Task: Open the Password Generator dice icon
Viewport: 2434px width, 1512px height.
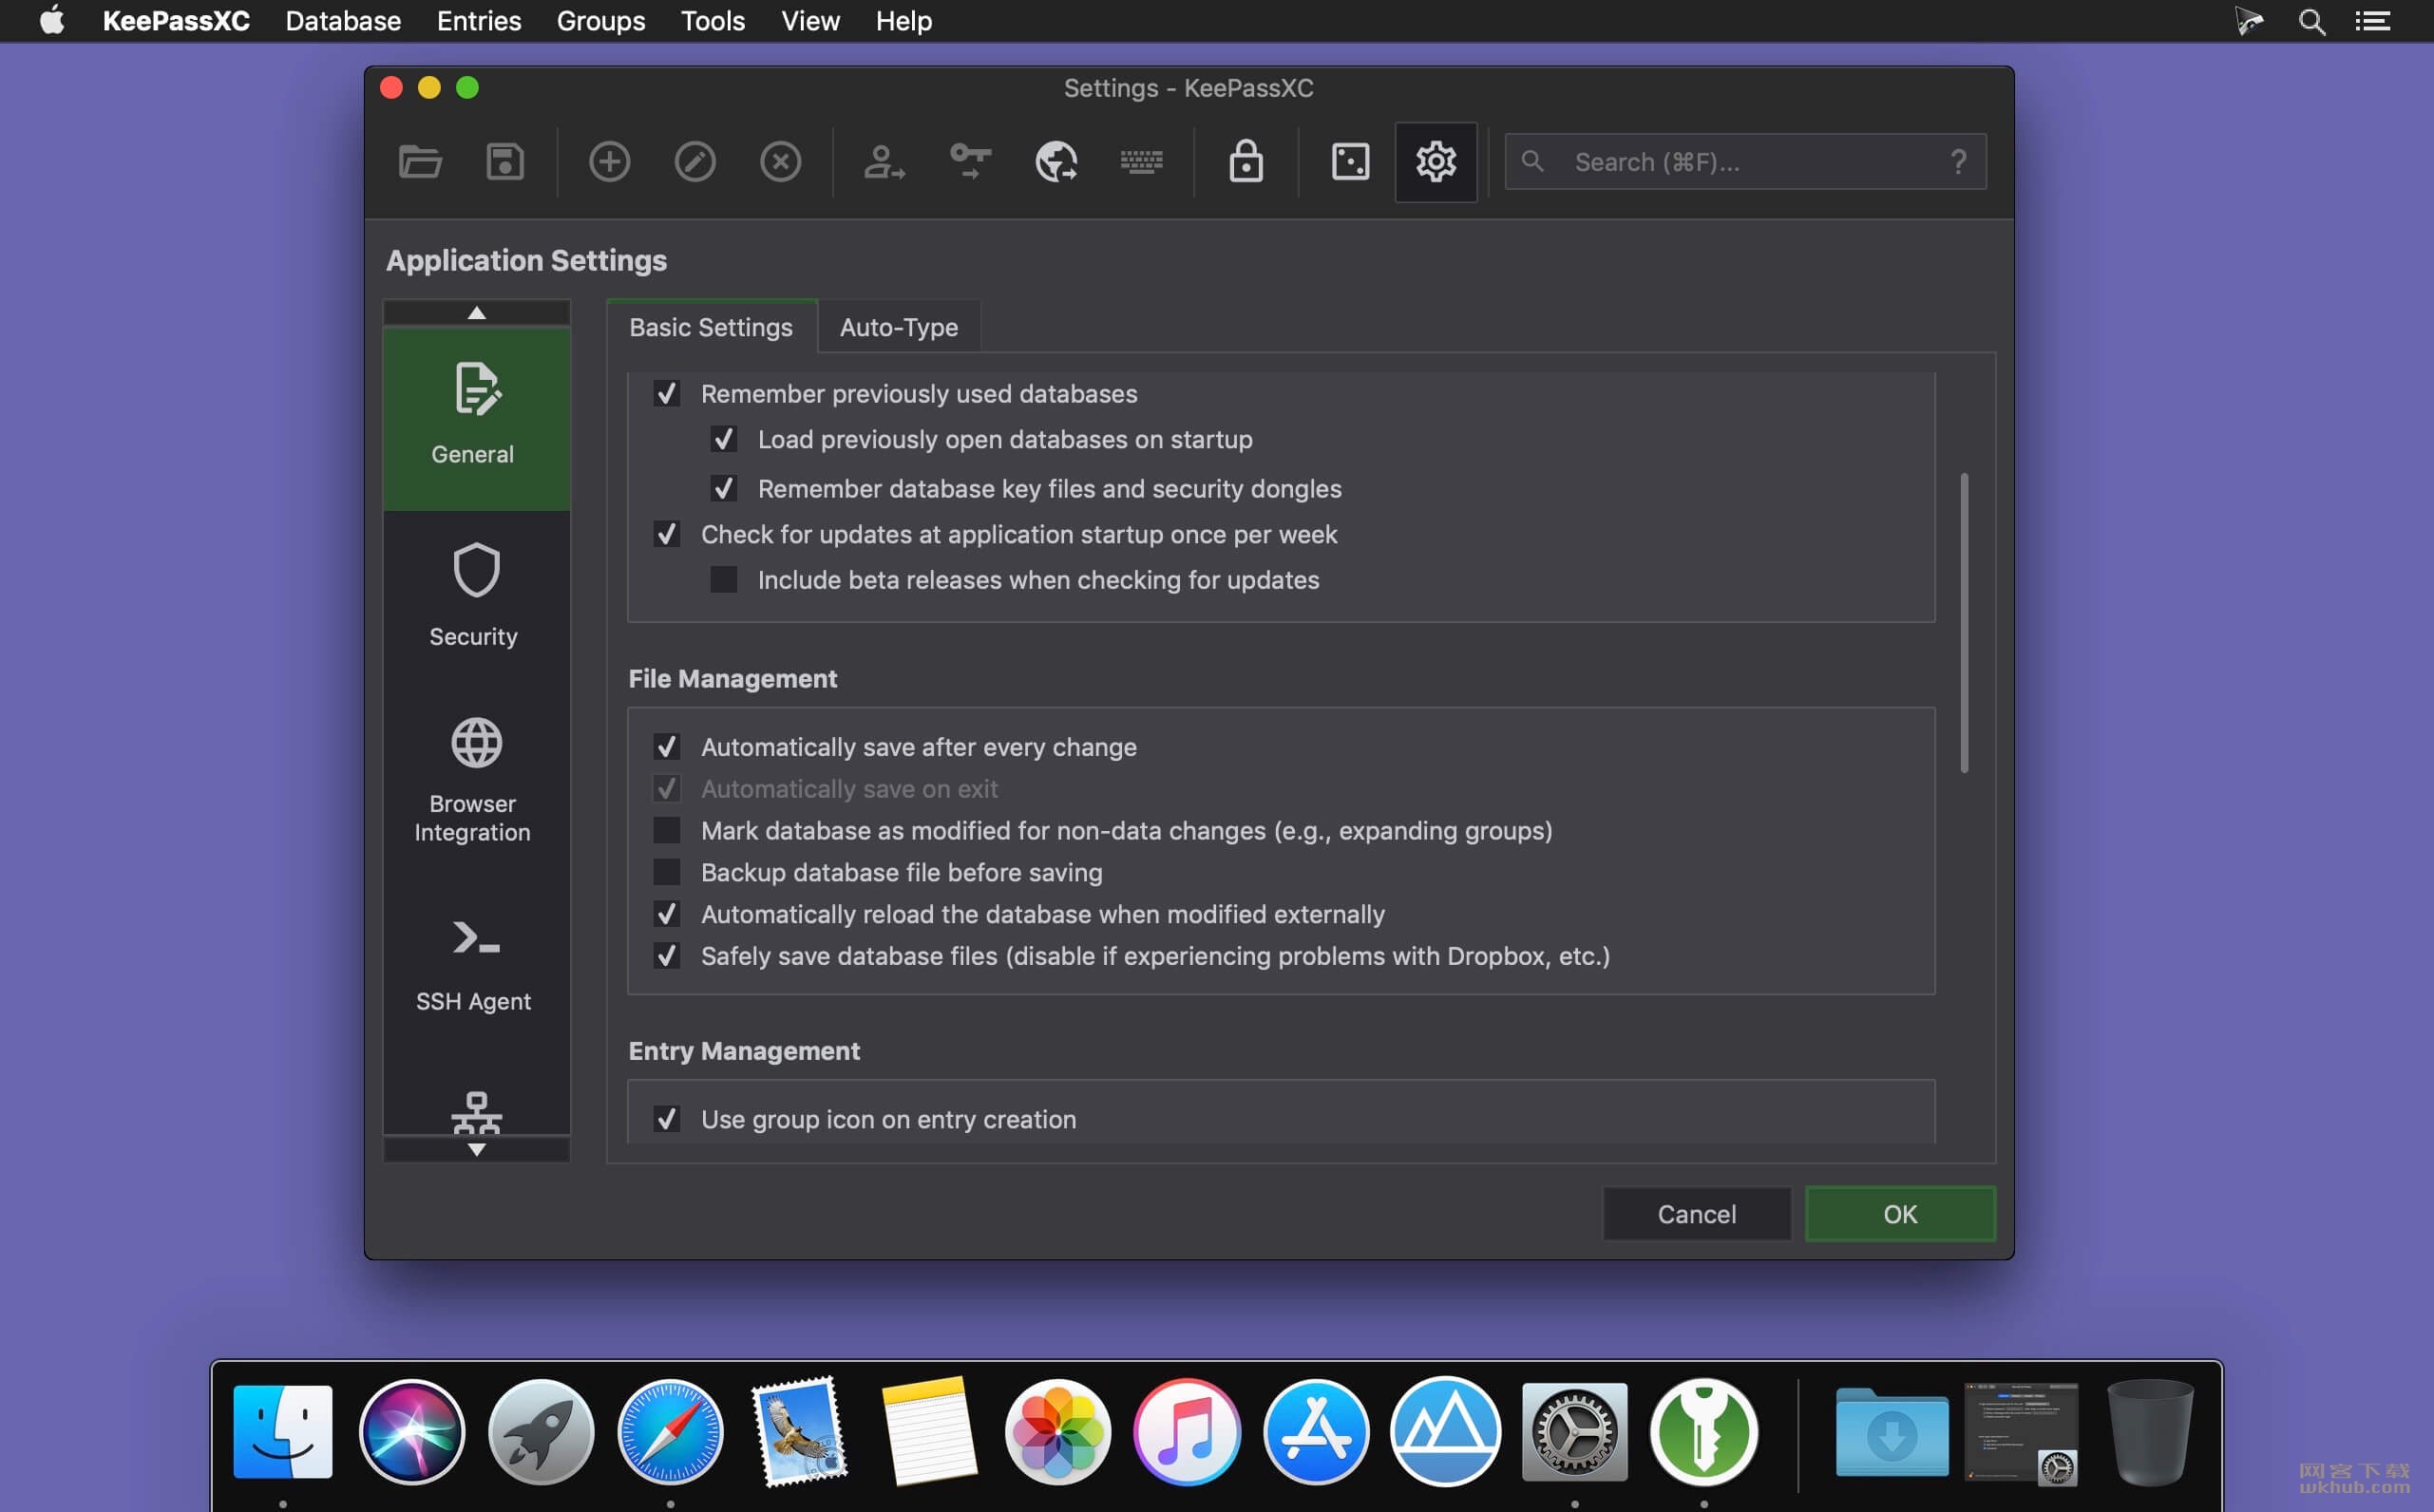Action: pos(1350,161)
